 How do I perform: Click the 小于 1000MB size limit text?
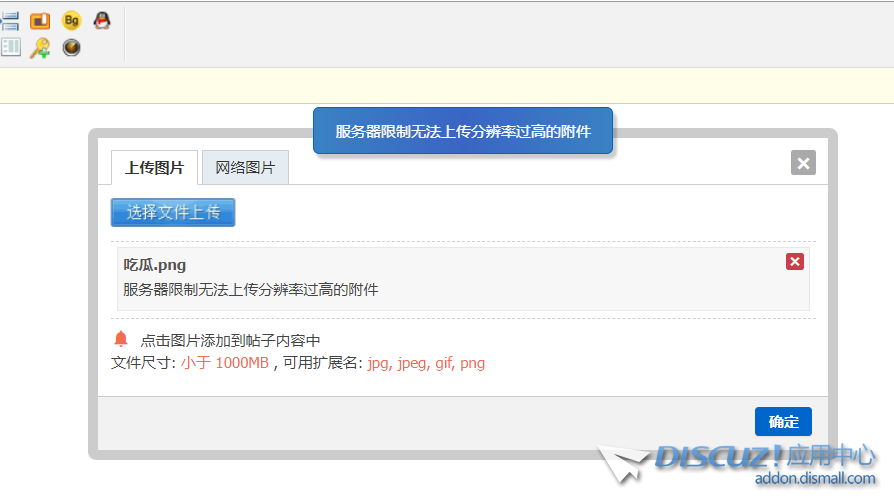click(225, 363)
